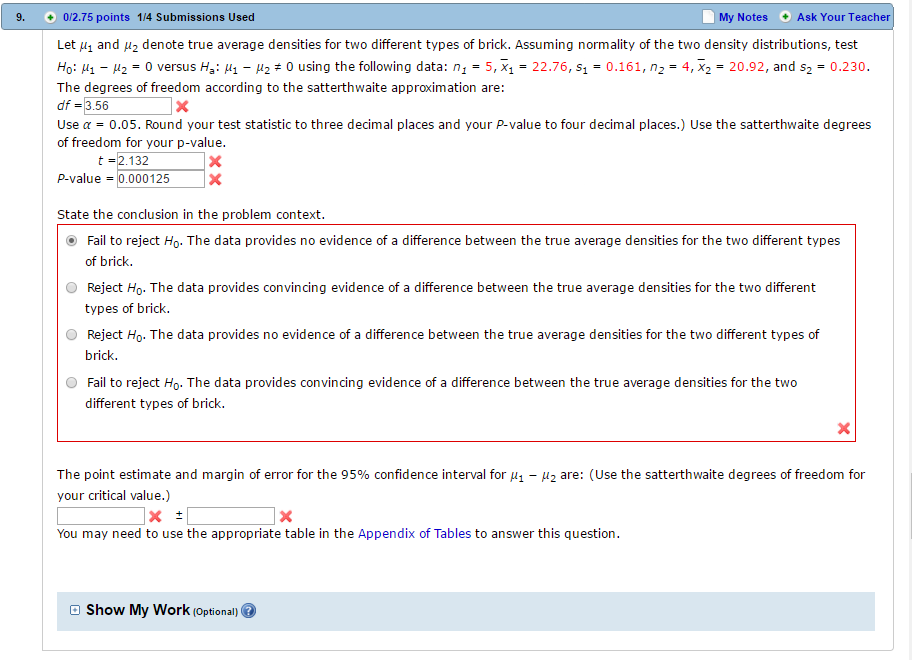Screen dimensions: 912x660
Task: Choose the 'Fail to reject H0, convincing evidence' option
Action: point(71,382)
